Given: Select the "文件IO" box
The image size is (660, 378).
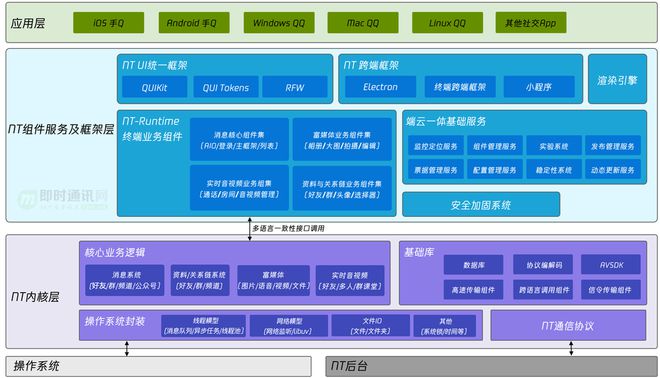Looking at the screenshot, I should pos(371,326).
